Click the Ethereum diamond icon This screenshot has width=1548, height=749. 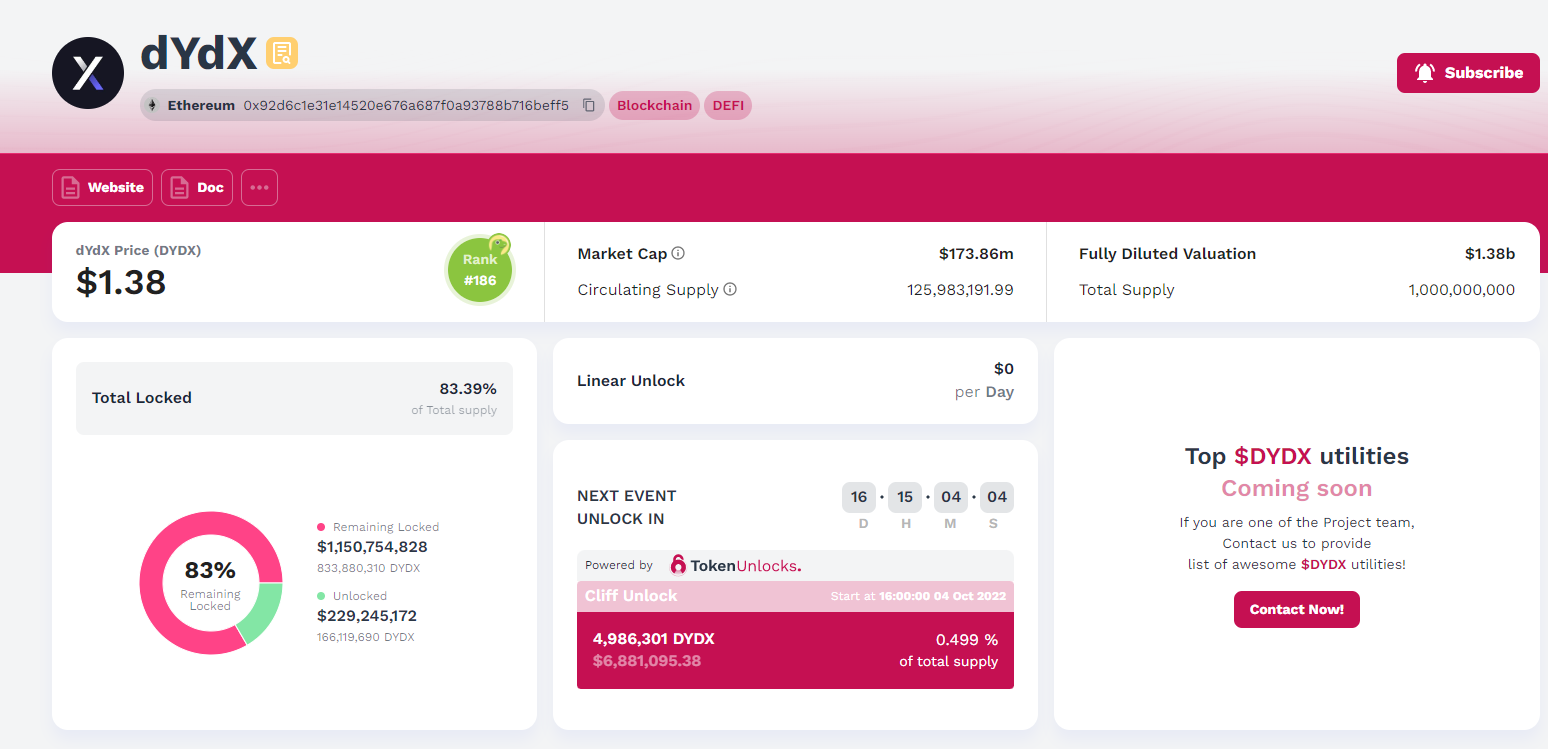[153, 105]
